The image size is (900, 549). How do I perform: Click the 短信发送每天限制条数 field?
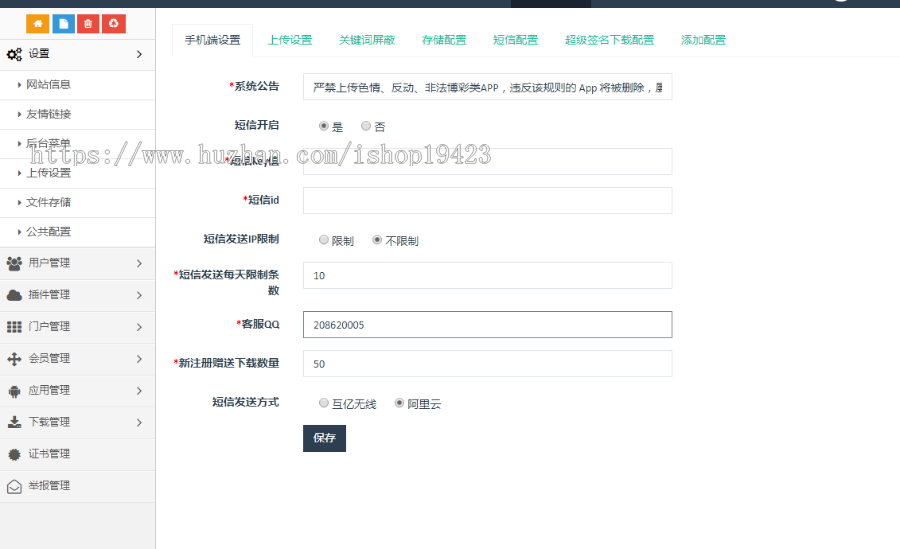[x=487, y=276]
